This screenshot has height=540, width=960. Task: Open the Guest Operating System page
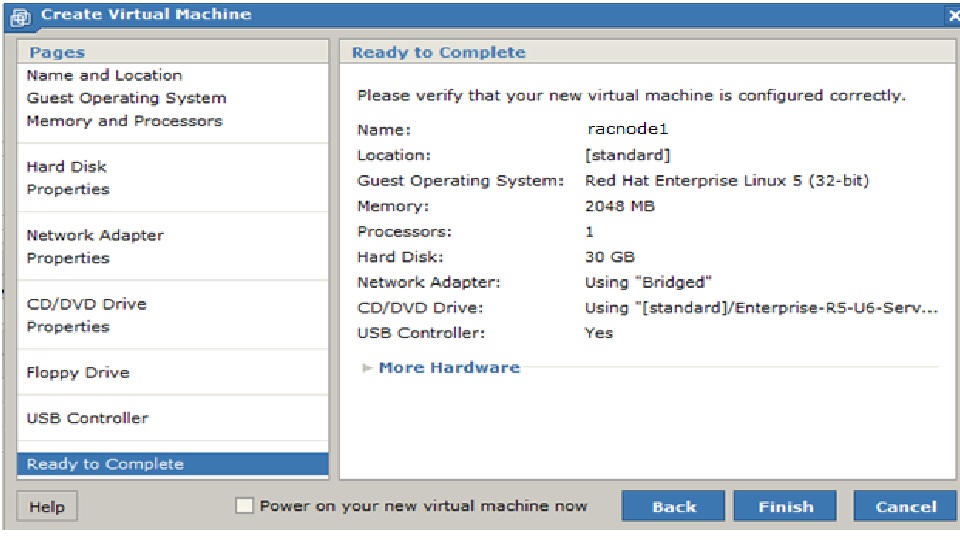coord(126,98)
